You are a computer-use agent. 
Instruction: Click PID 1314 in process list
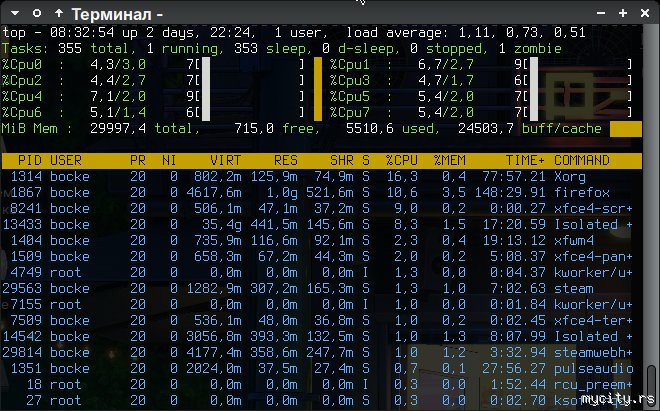[26, 177]
